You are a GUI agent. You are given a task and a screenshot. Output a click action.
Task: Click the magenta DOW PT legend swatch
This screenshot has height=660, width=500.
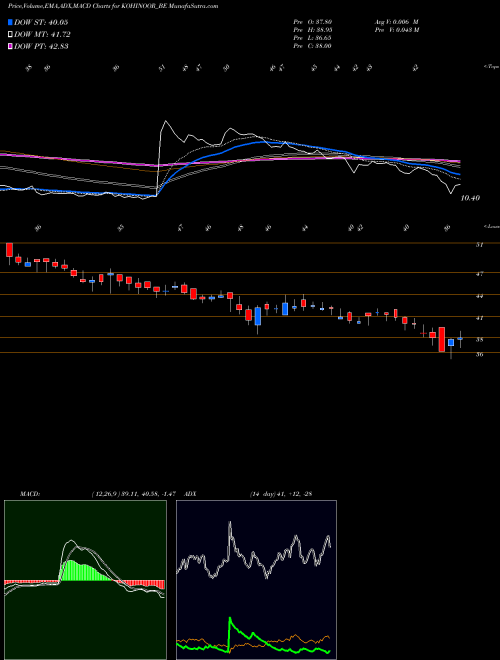coord(10,46)
